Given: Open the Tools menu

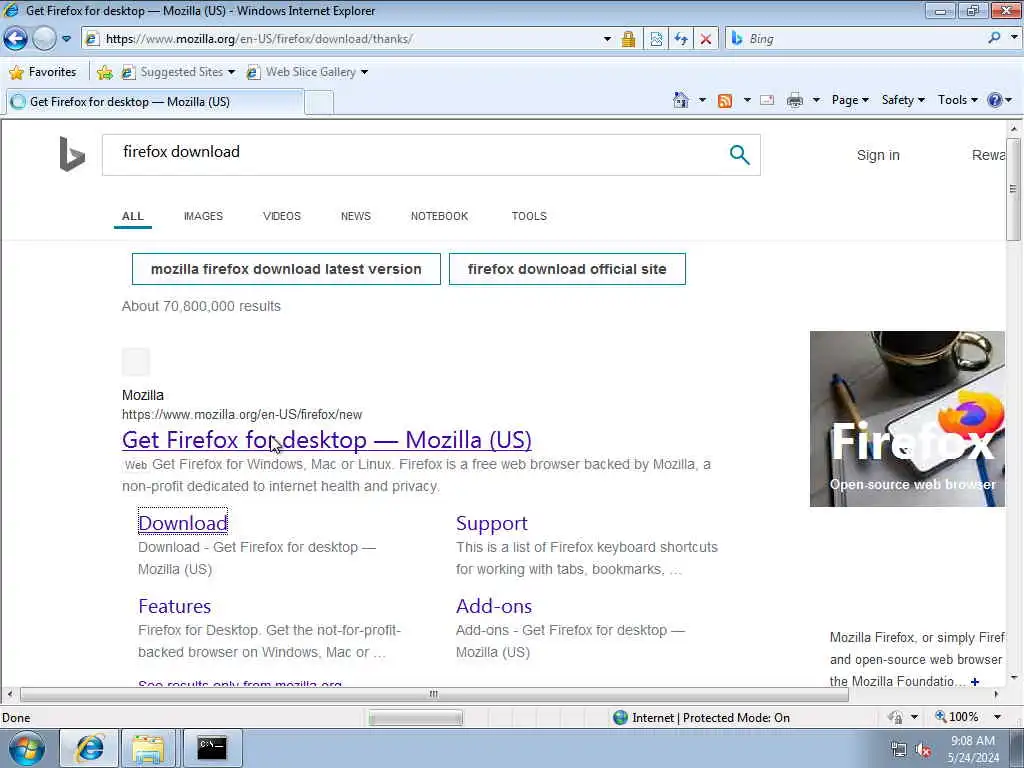Looking at the screenshot, I should [957, 100].
